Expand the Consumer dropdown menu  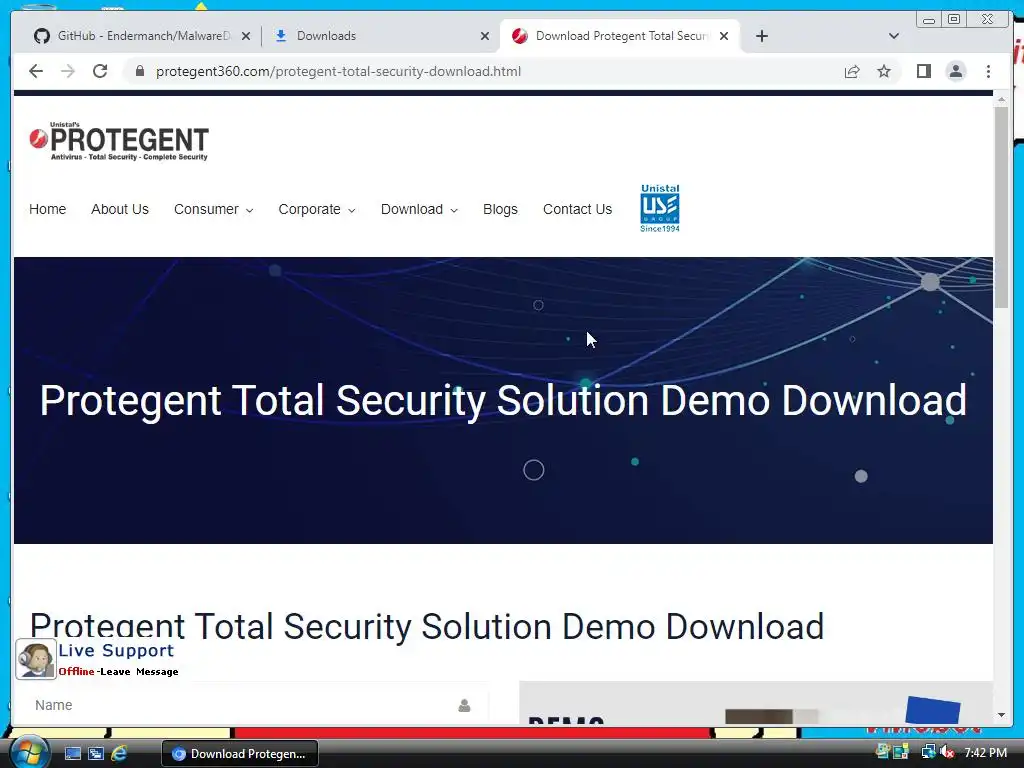pyautogui.click(x=214, y=209)
